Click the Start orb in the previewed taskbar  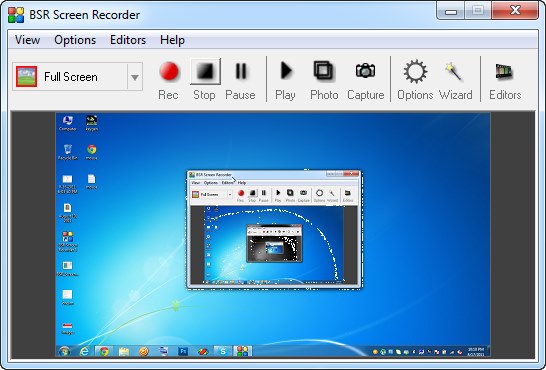64,351
